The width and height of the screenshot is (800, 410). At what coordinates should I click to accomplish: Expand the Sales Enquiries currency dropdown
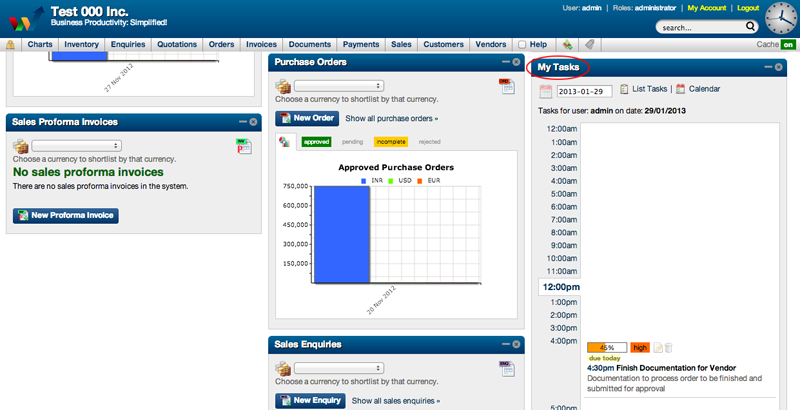coord(339,368)
